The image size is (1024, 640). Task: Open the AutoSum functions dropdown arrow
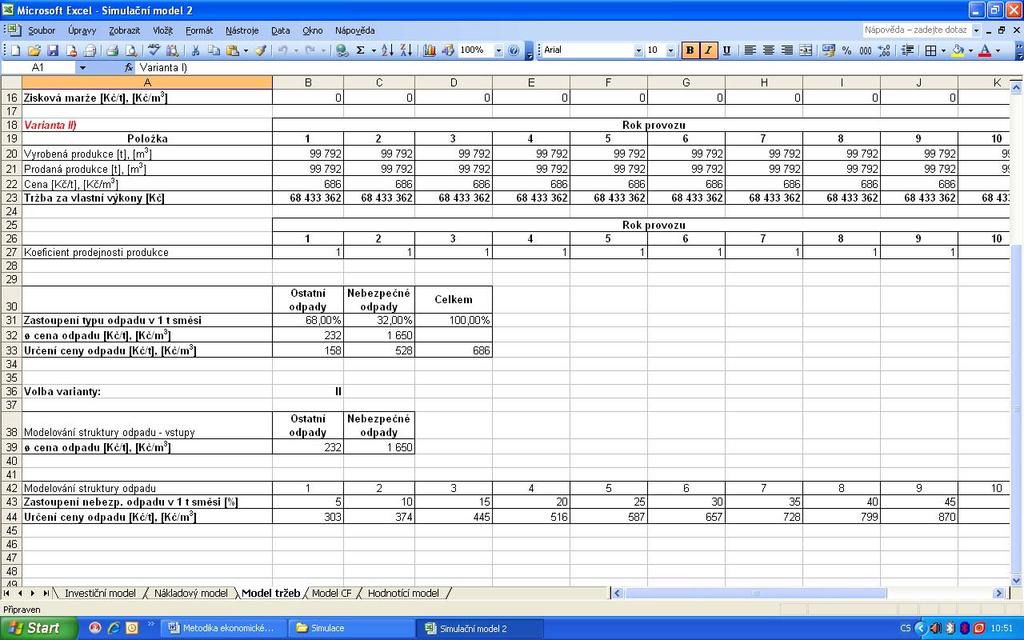tap(374, 50)
